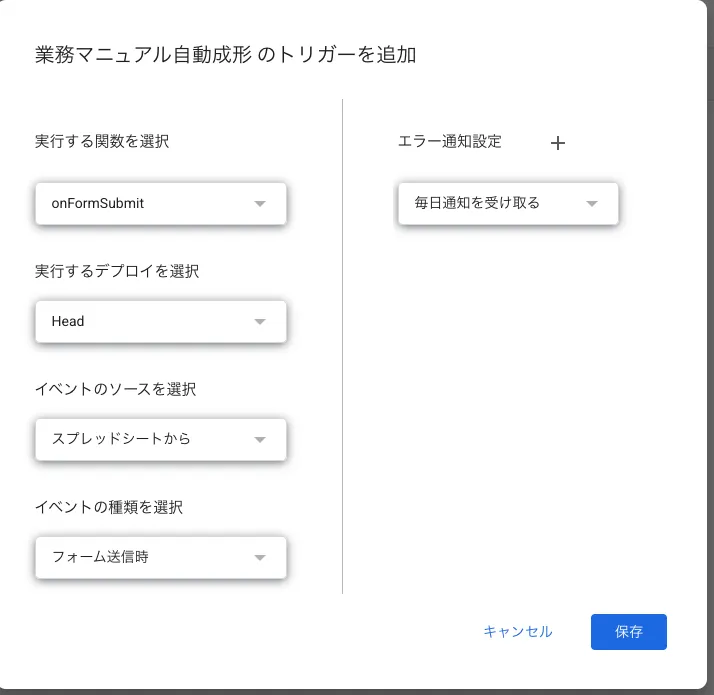Click the 実行する関数を選択 label
The image size is (714, 695).
[102, 141]
